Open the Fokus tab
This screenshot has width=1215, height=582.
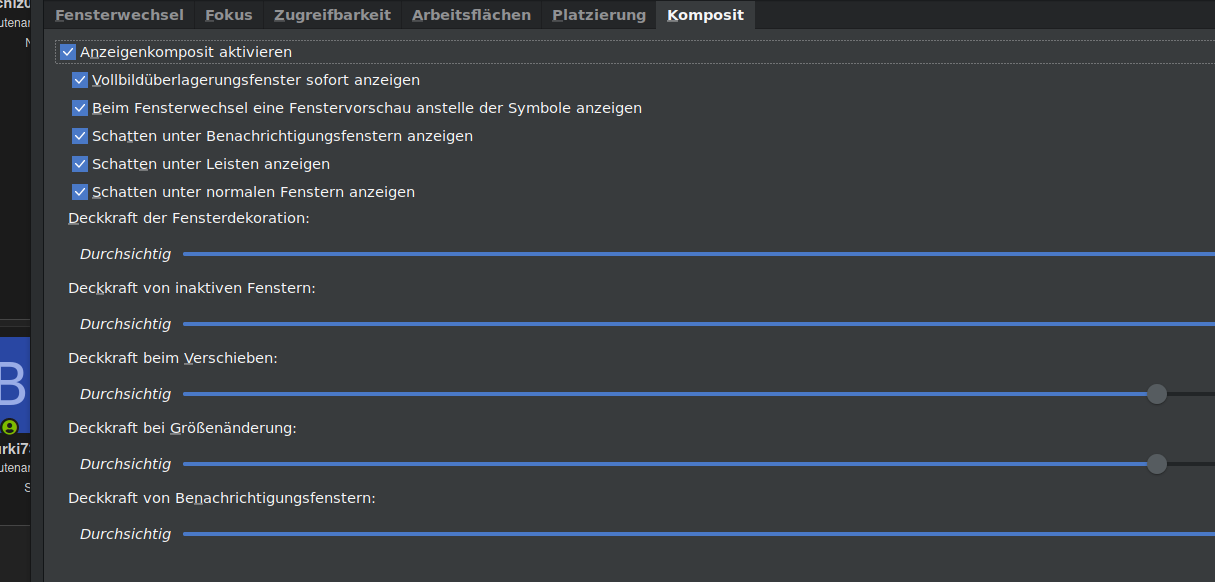pos(228,14)
